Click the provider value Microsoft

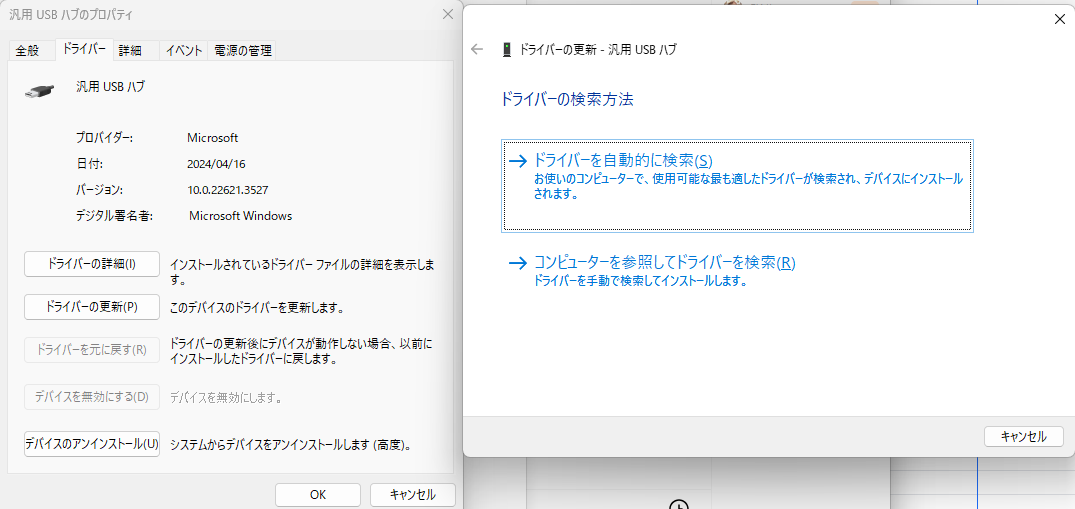(213, 138)
